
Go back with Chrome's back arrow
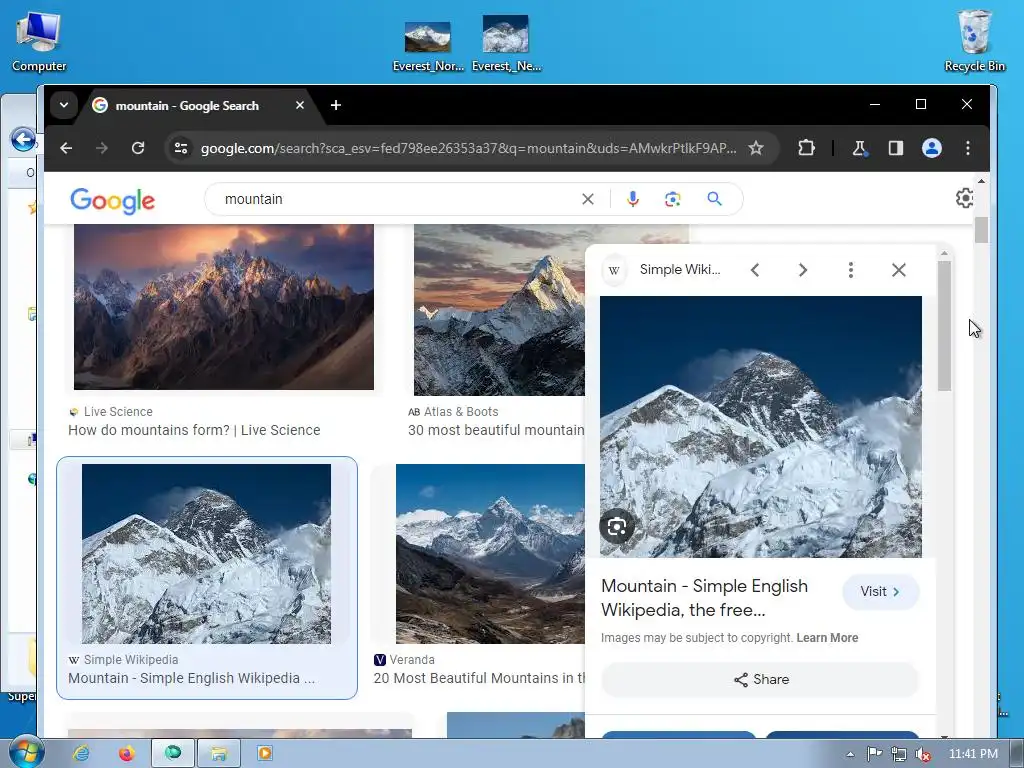click(66, 148)
